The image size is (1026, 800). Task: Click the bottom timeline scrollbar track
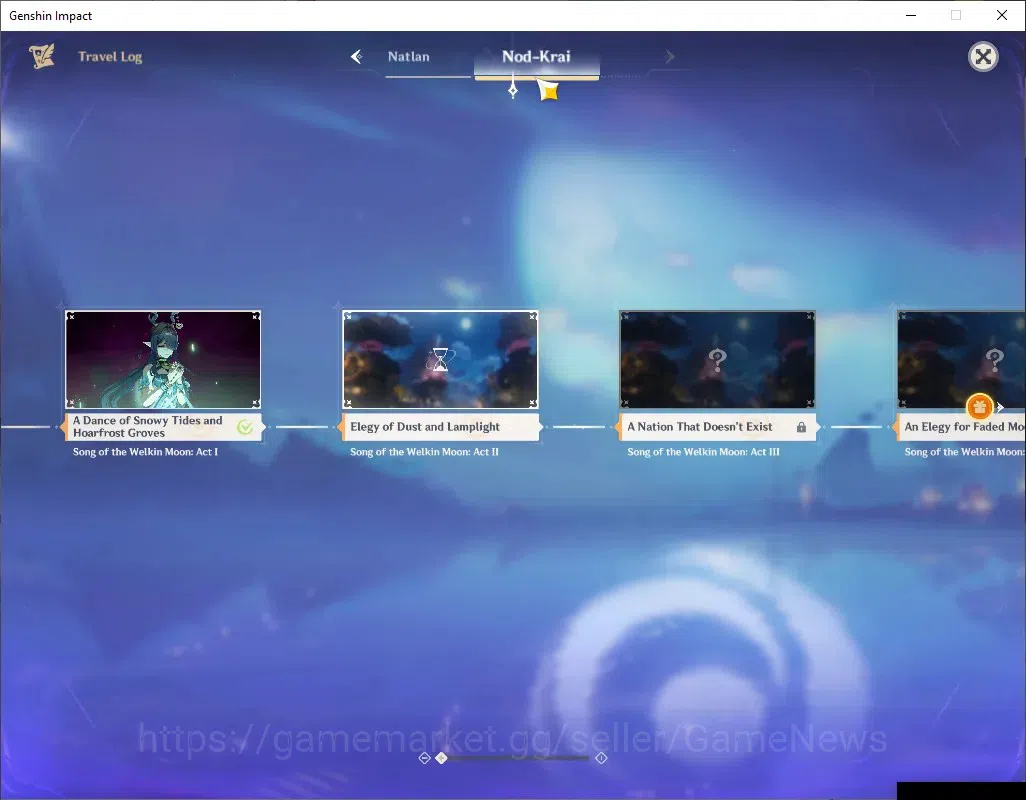click(x=512, y=757)
